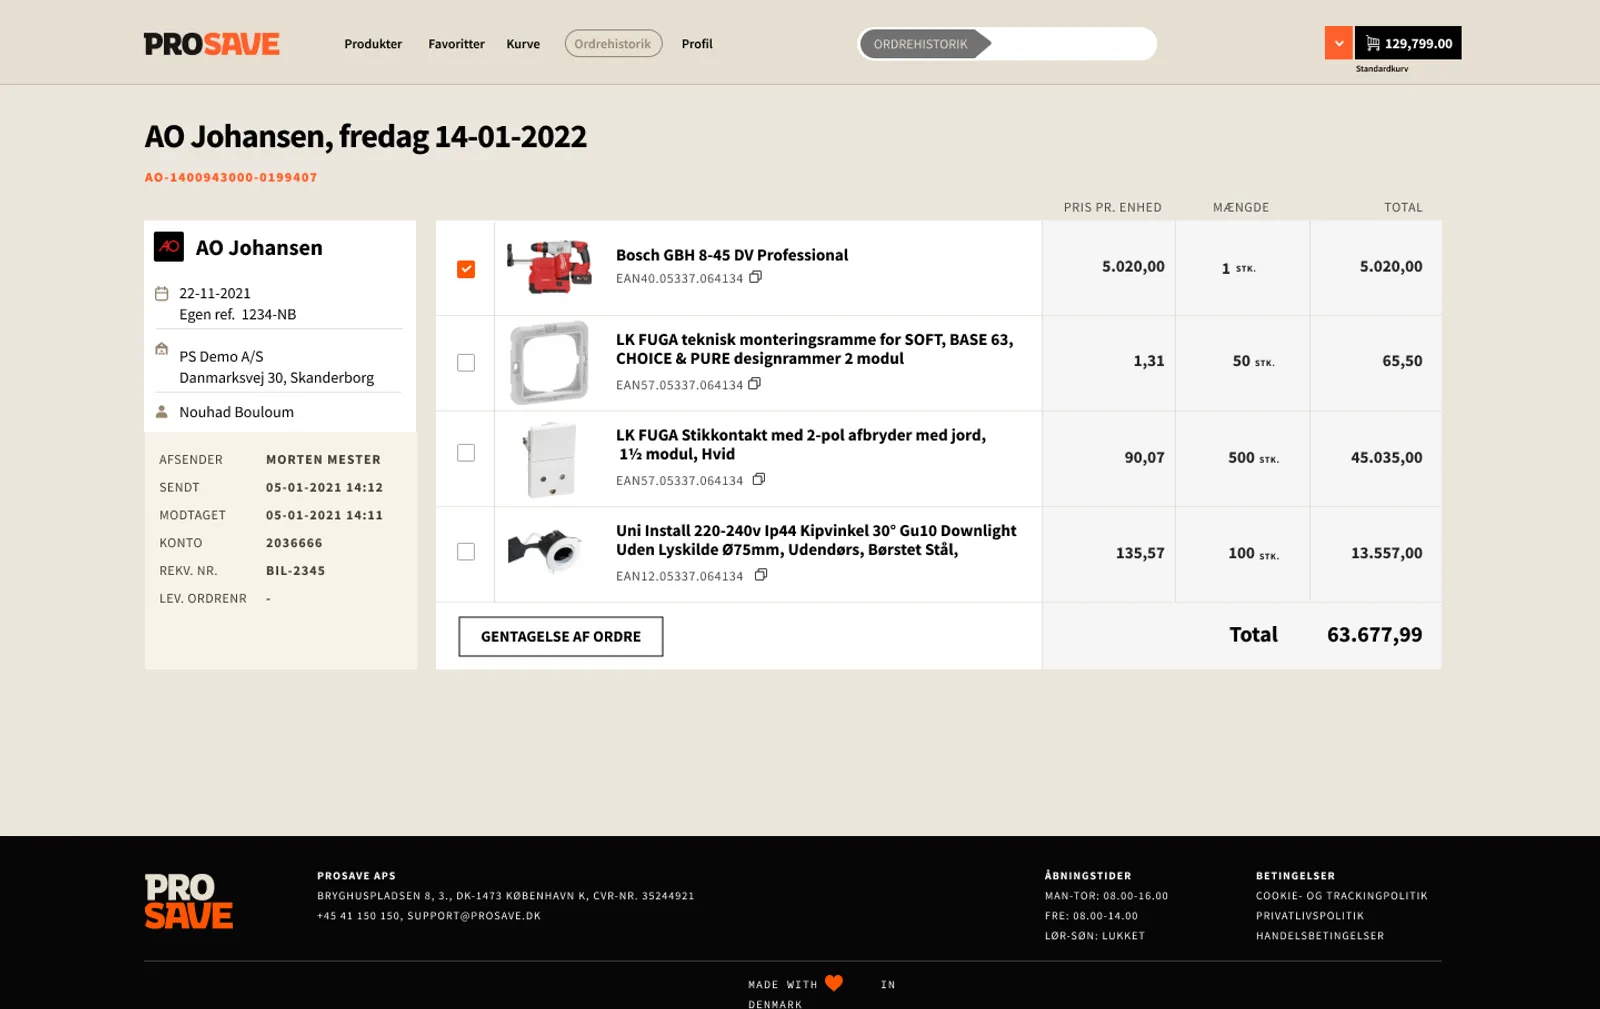Viewport: 1600px width, 1009px height.
Task: Open Cookie- og trackingpolitik link
Action: [x=1342, y=896]
